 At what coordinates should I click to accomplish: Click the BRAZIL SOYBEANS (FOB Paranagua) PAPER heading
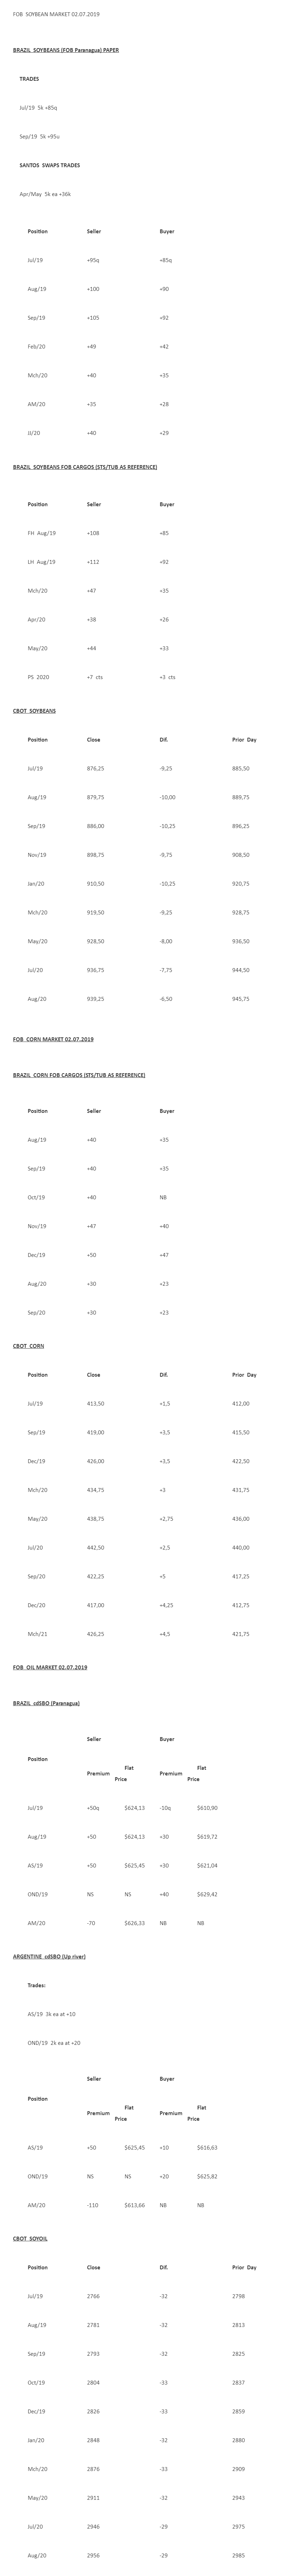pyautogui.click(x=66, y=50)
